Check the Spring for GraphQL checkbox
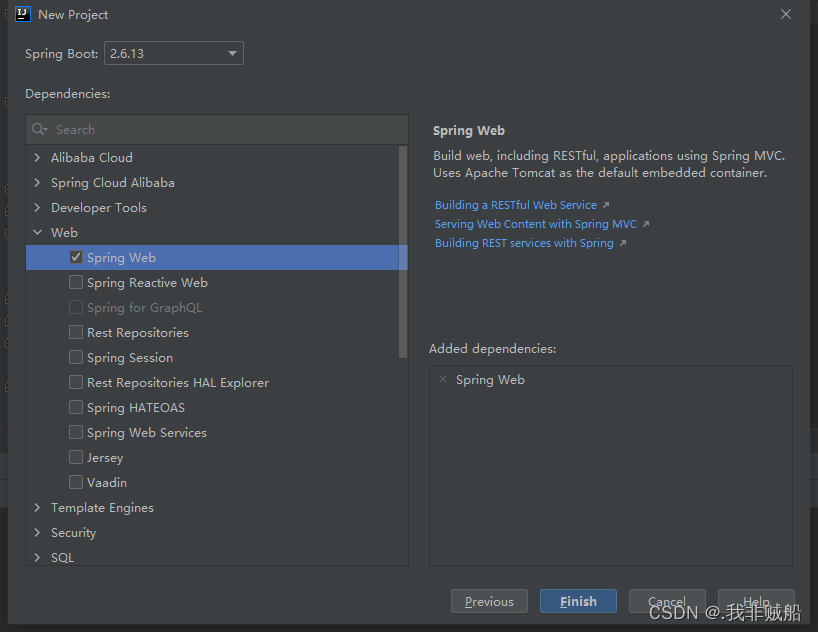 [x=76, y=307]
